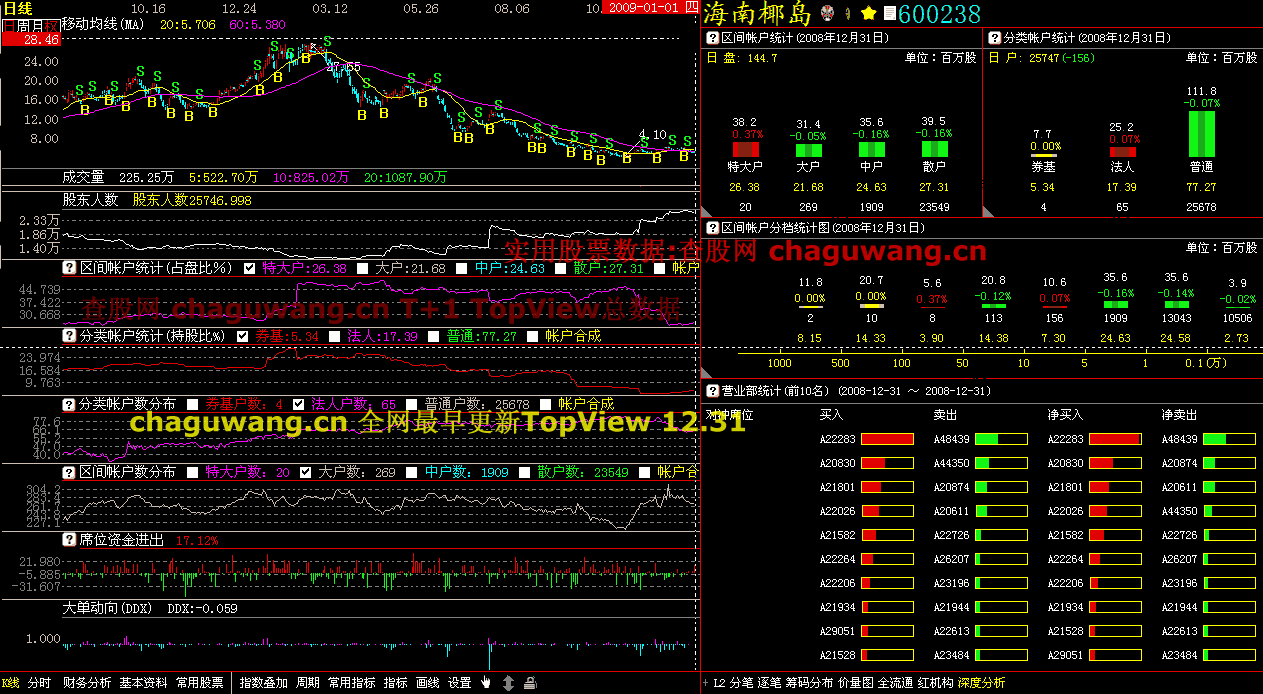Click the lock icon in bottom toolbar
The image size is (1263, 694).
(530, 683)
